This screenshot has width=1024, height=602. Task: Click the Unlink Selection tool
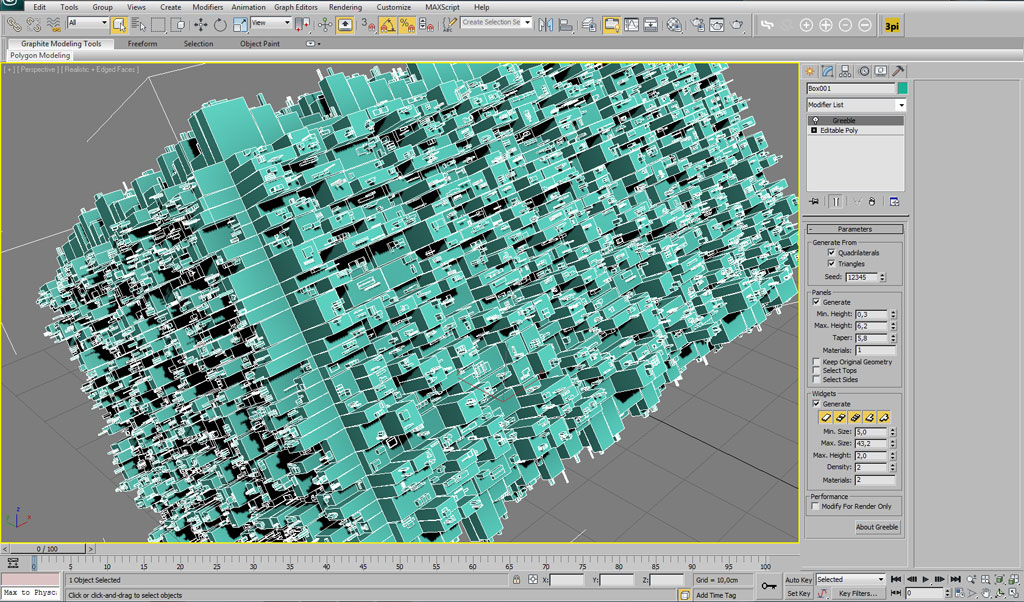click(x=33, y=25)
